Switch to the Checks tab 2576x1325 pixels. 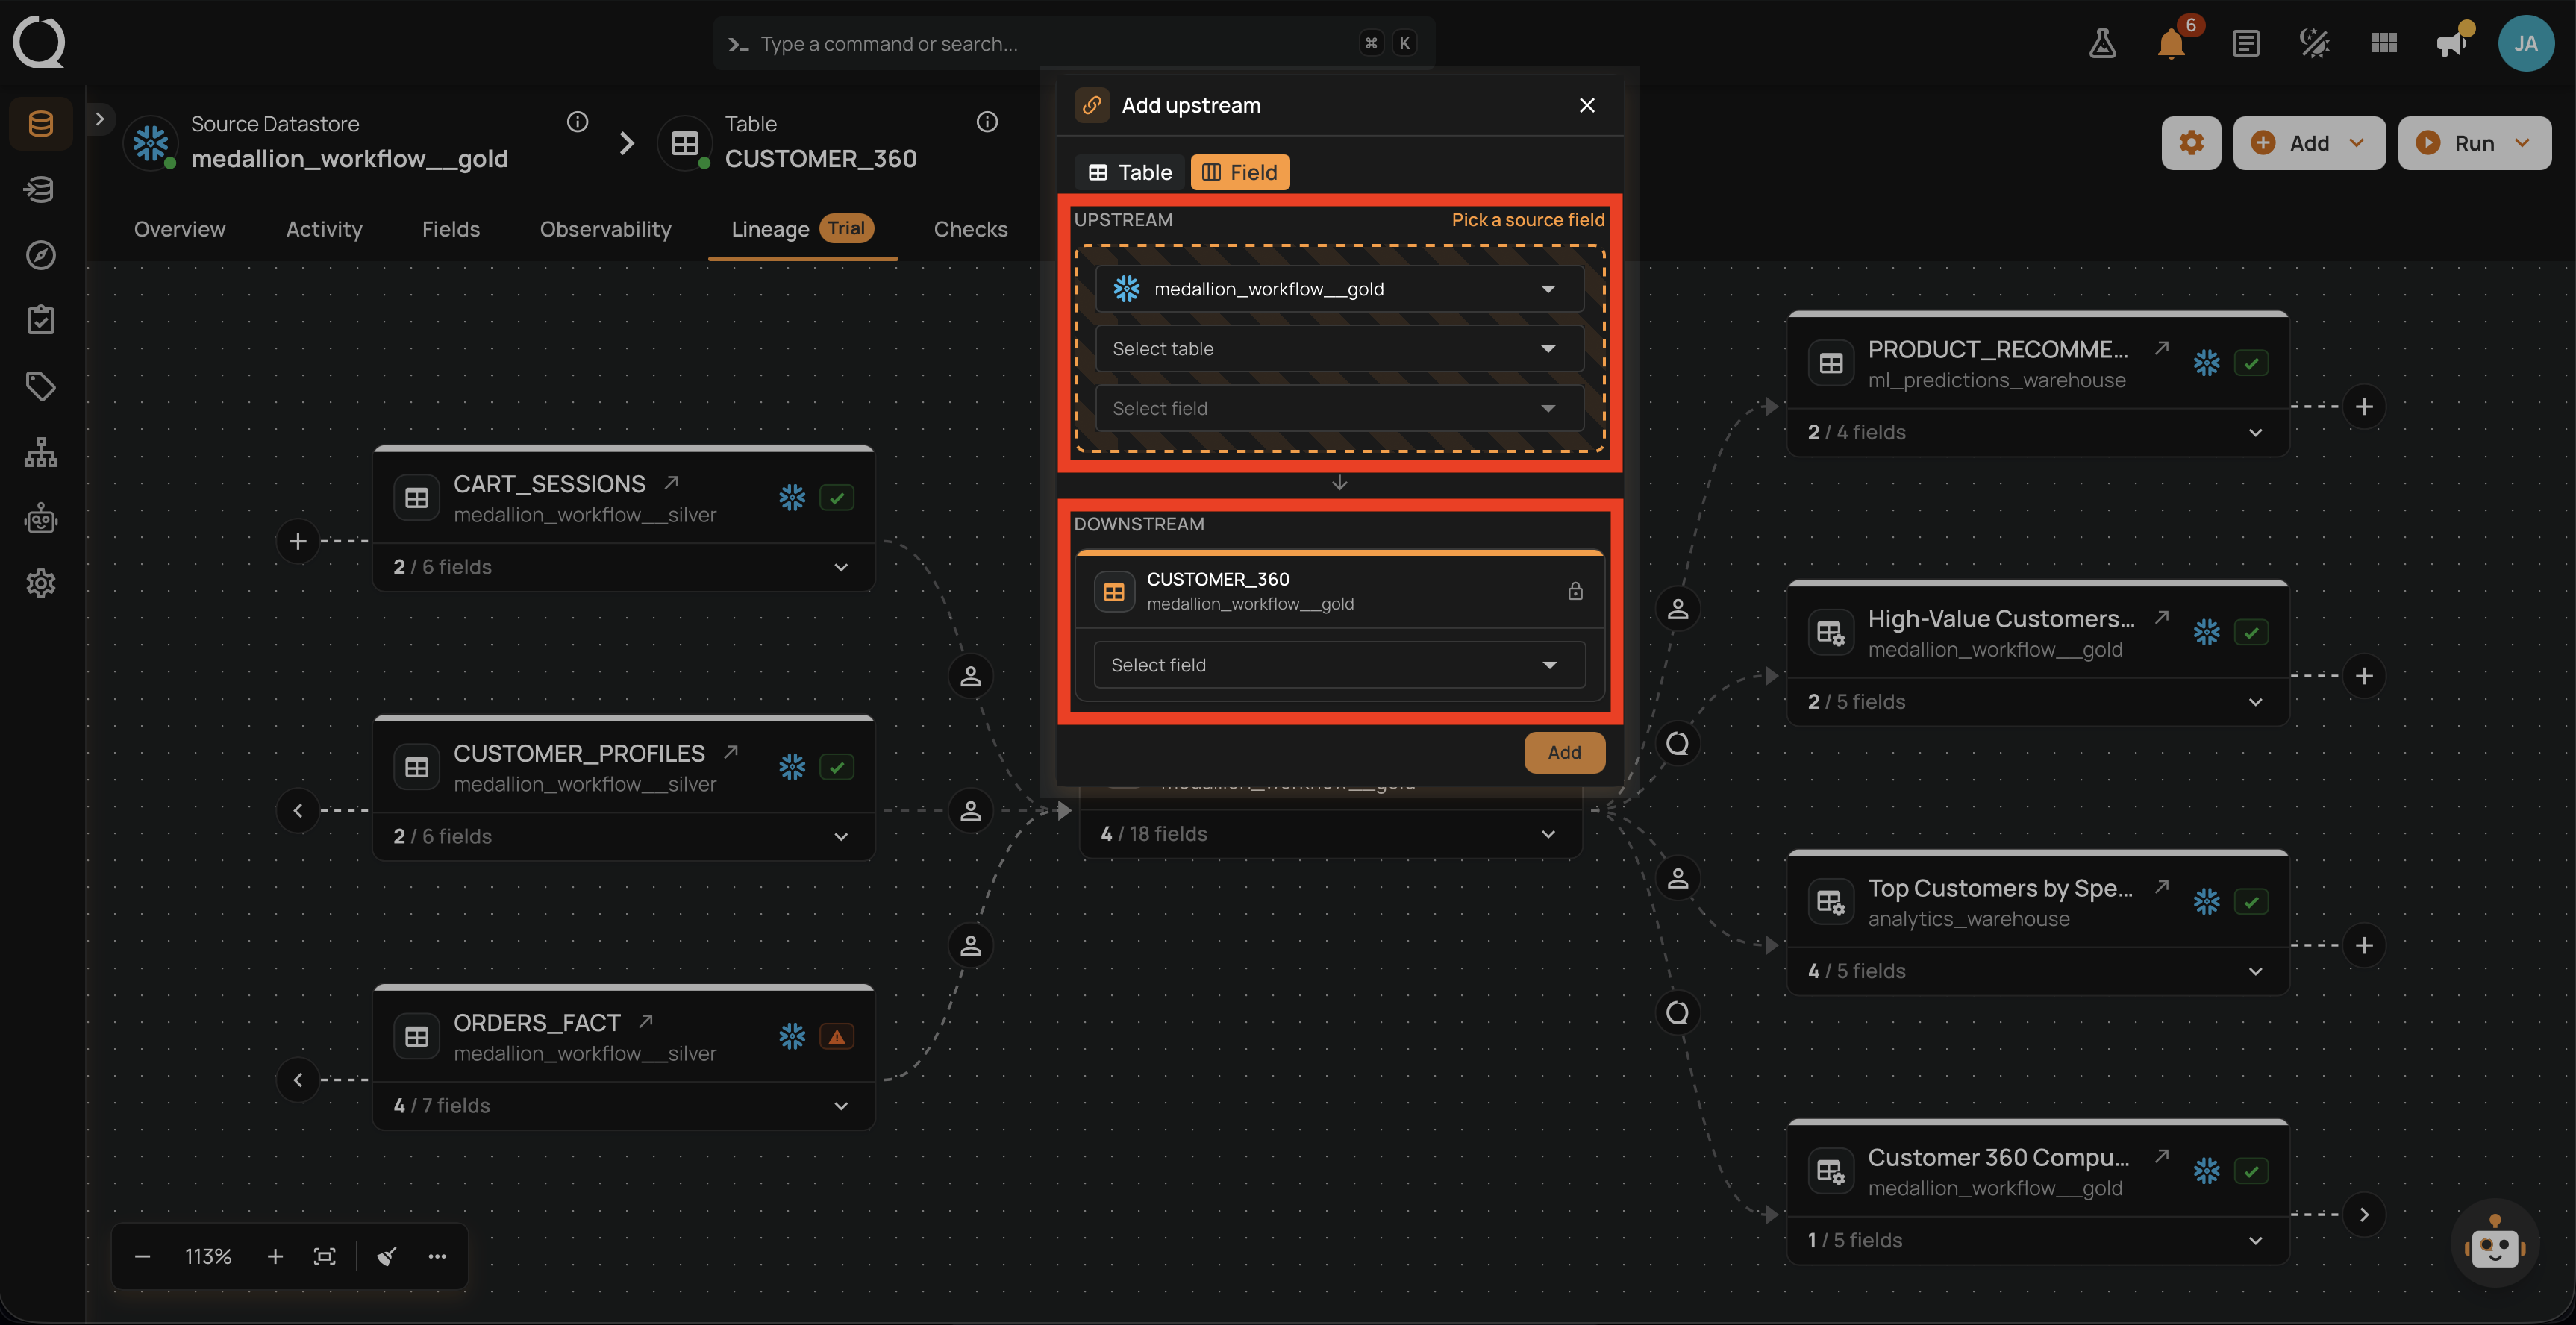point(970,229)
